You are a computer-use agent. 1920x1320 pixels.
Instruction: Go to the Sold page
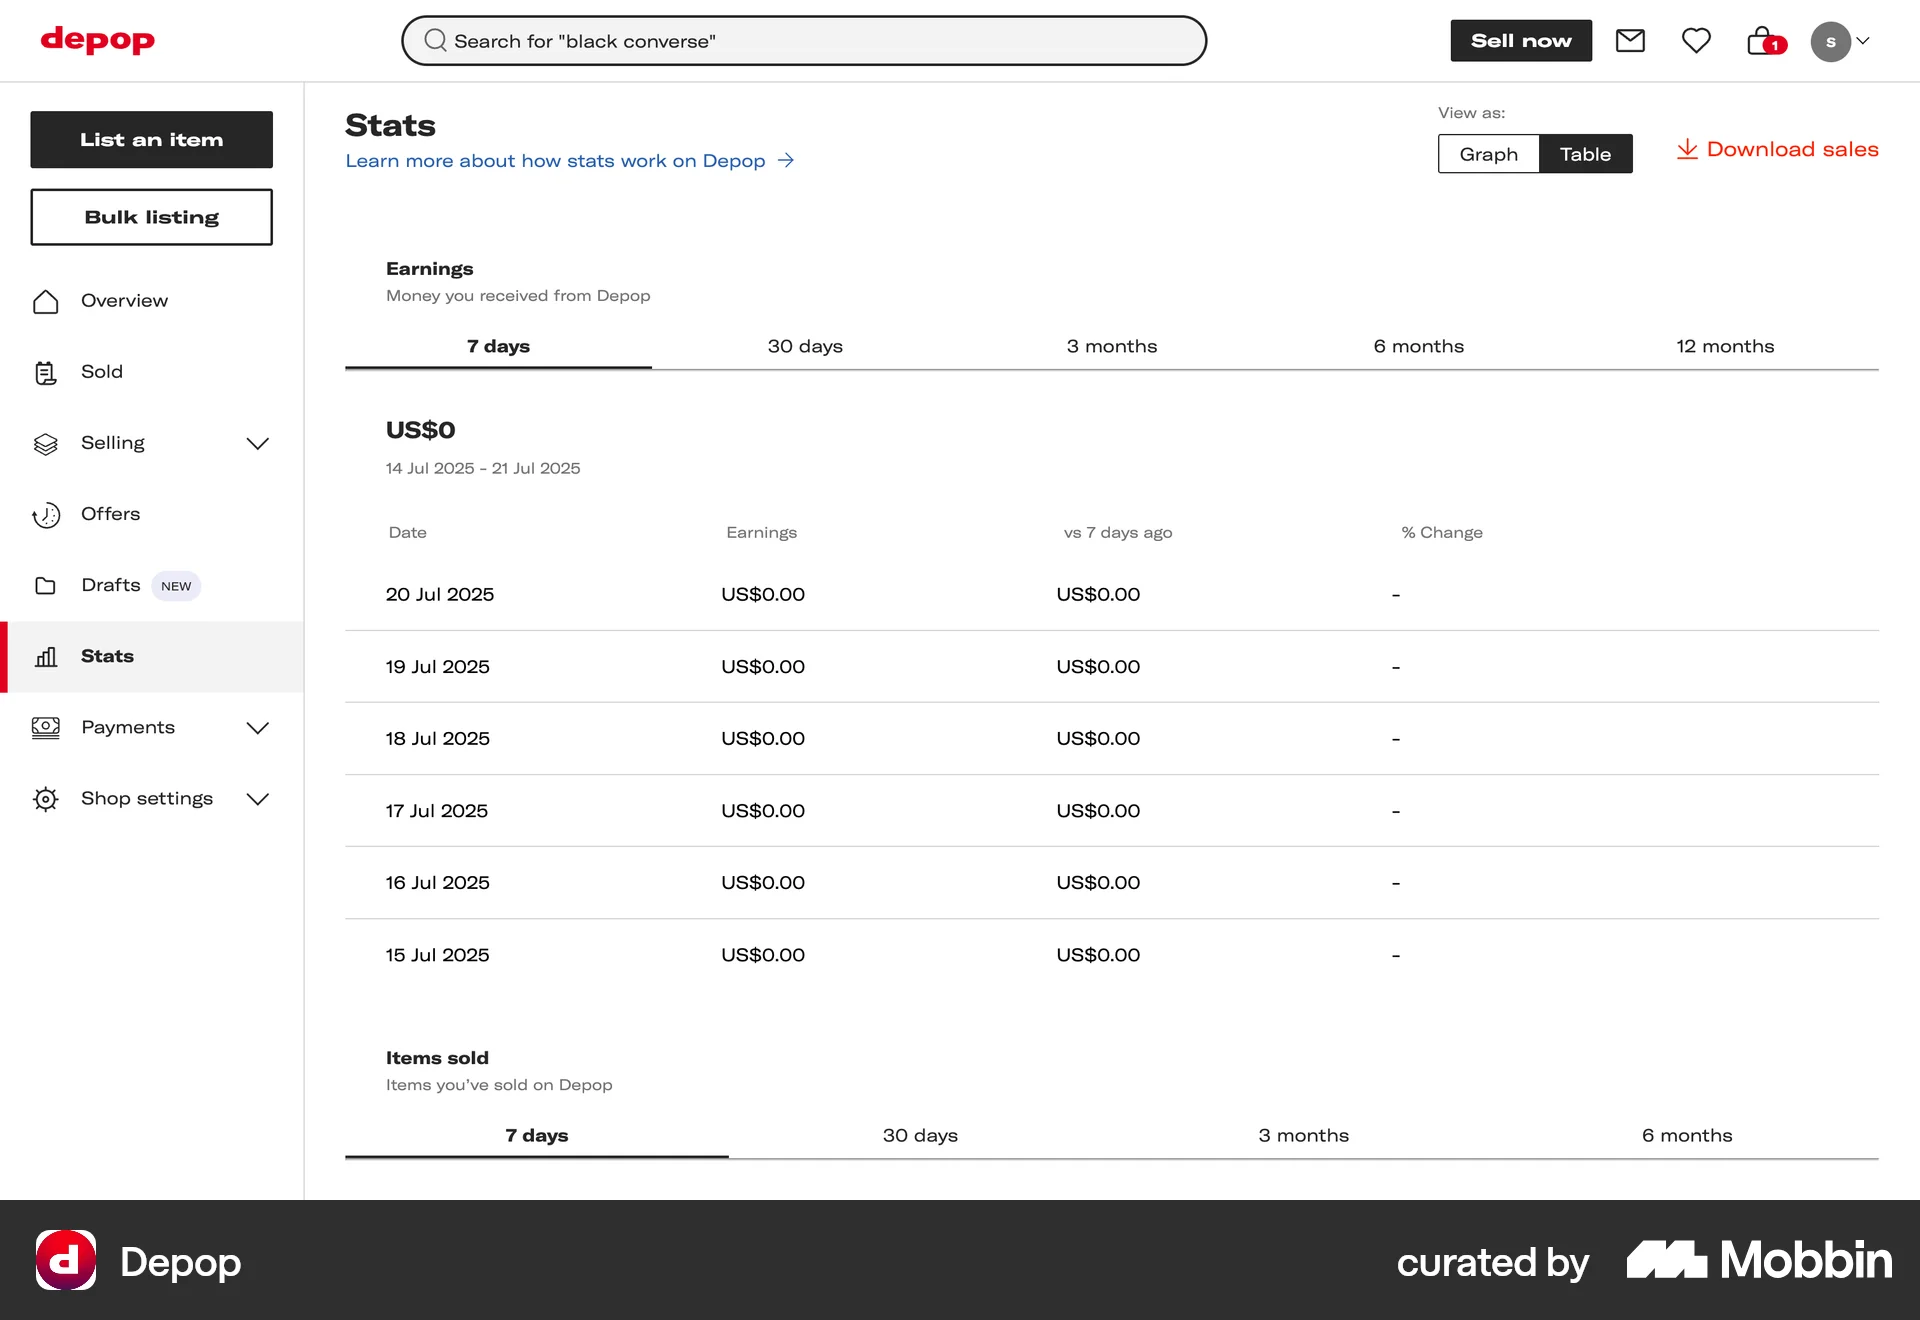(x=101, y=372)
